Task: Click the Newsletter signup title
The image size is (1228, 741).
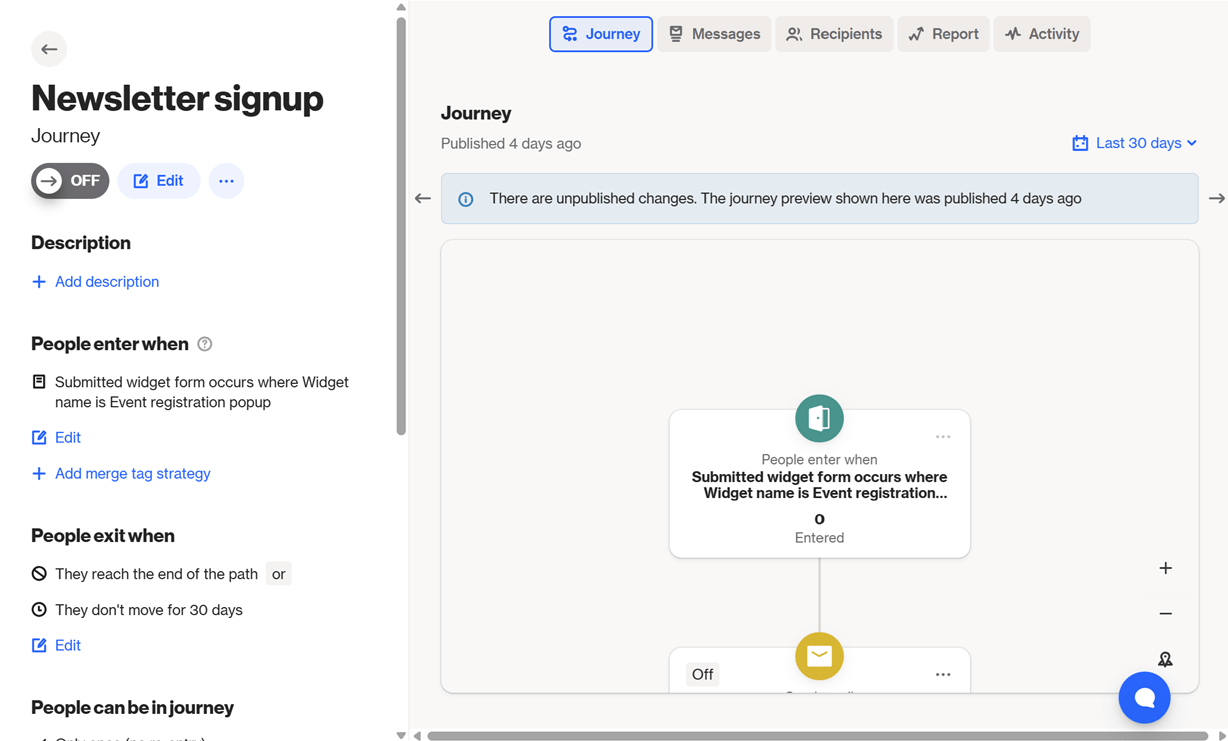Action: pyautogui.click(x=177, y=98)
